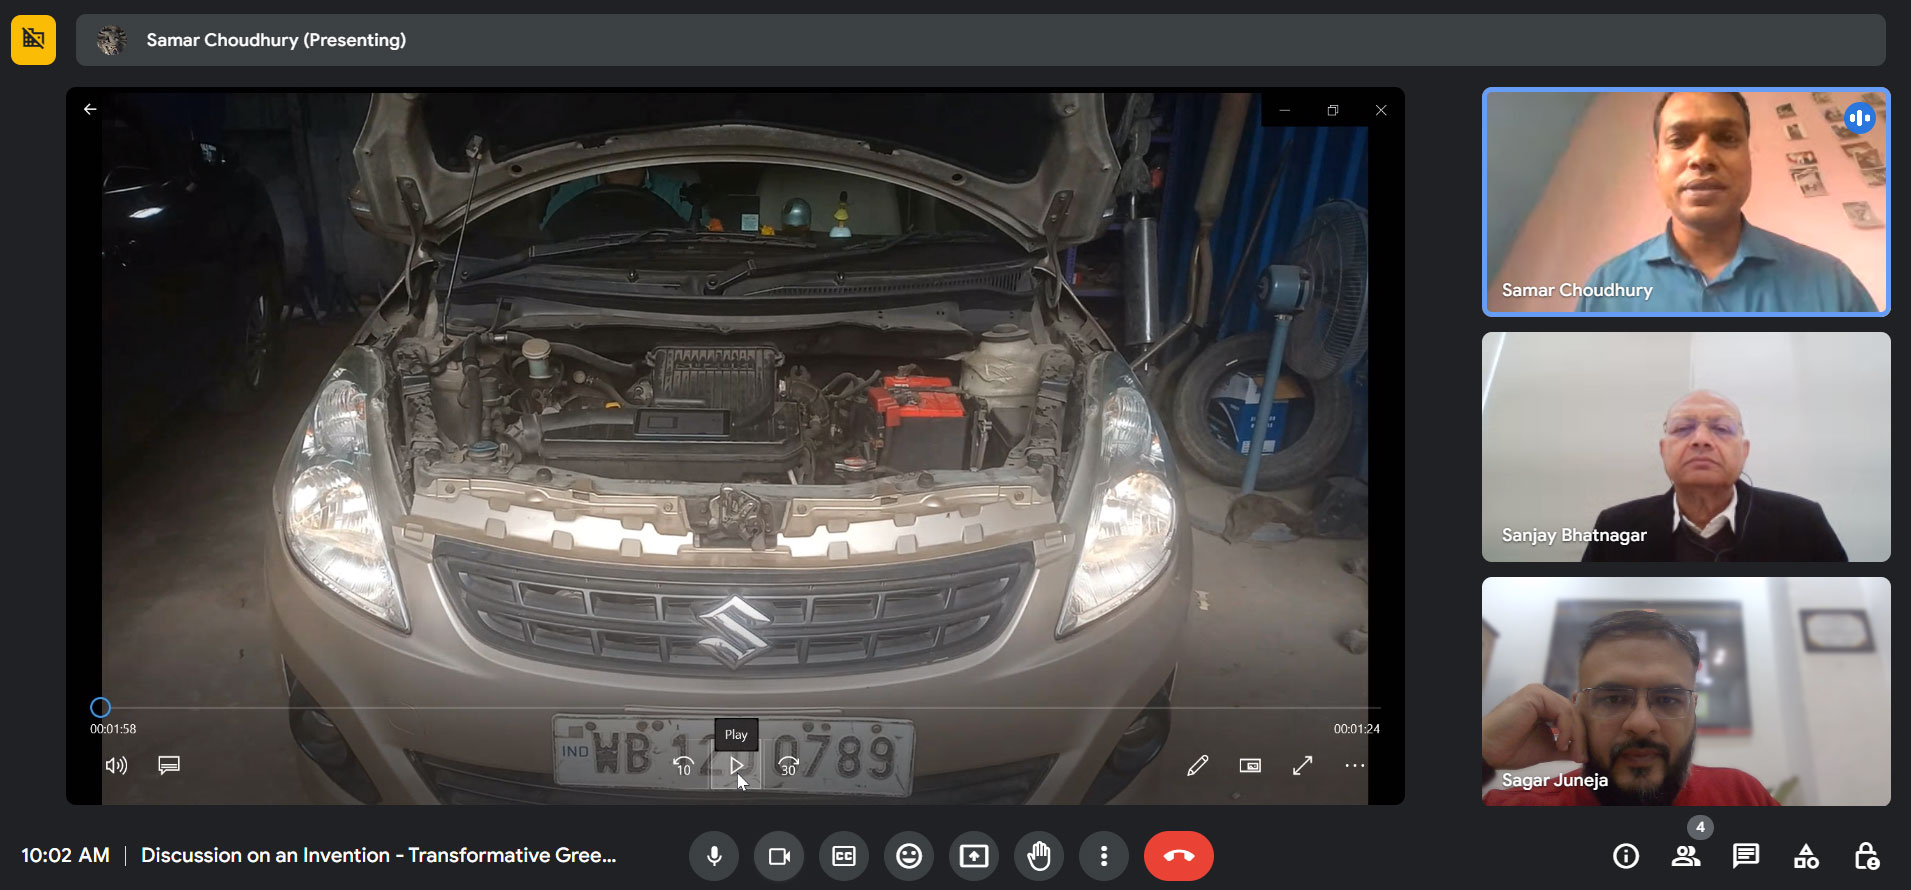Click the video player volume speaker icon

[x=116, y=766]
